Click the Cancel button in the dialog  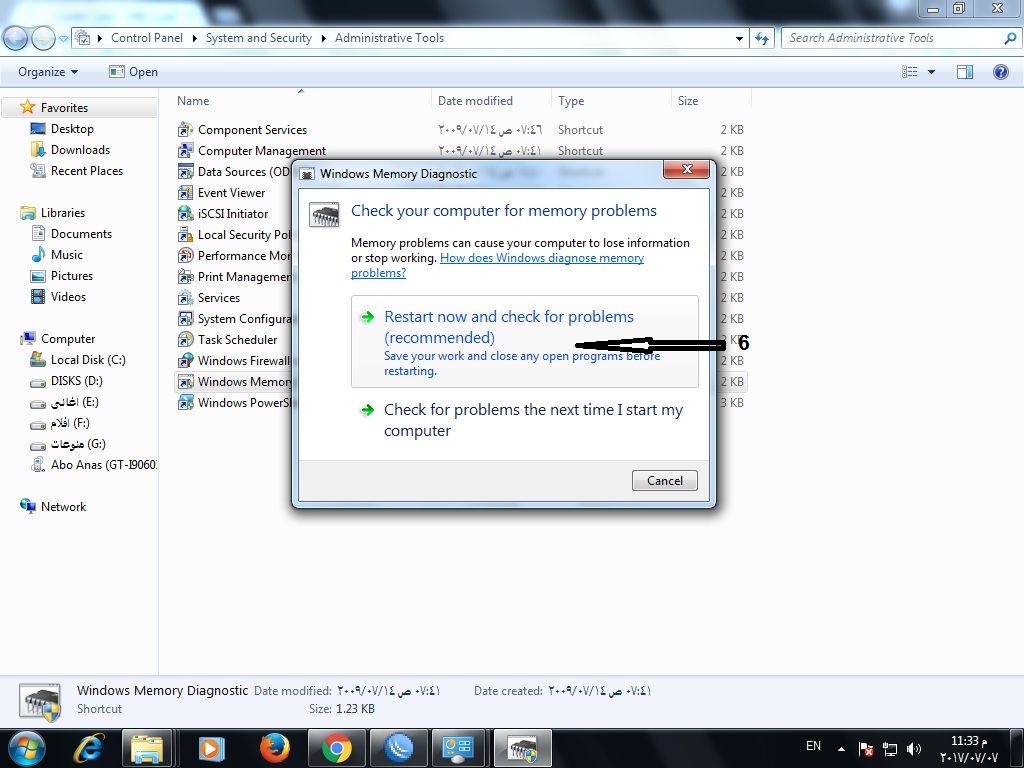pos(665,481)
